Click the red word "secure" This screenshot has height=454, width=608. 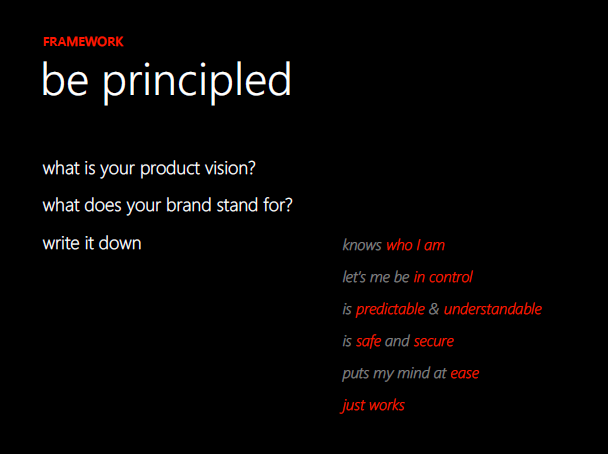(x=433, y=341)
